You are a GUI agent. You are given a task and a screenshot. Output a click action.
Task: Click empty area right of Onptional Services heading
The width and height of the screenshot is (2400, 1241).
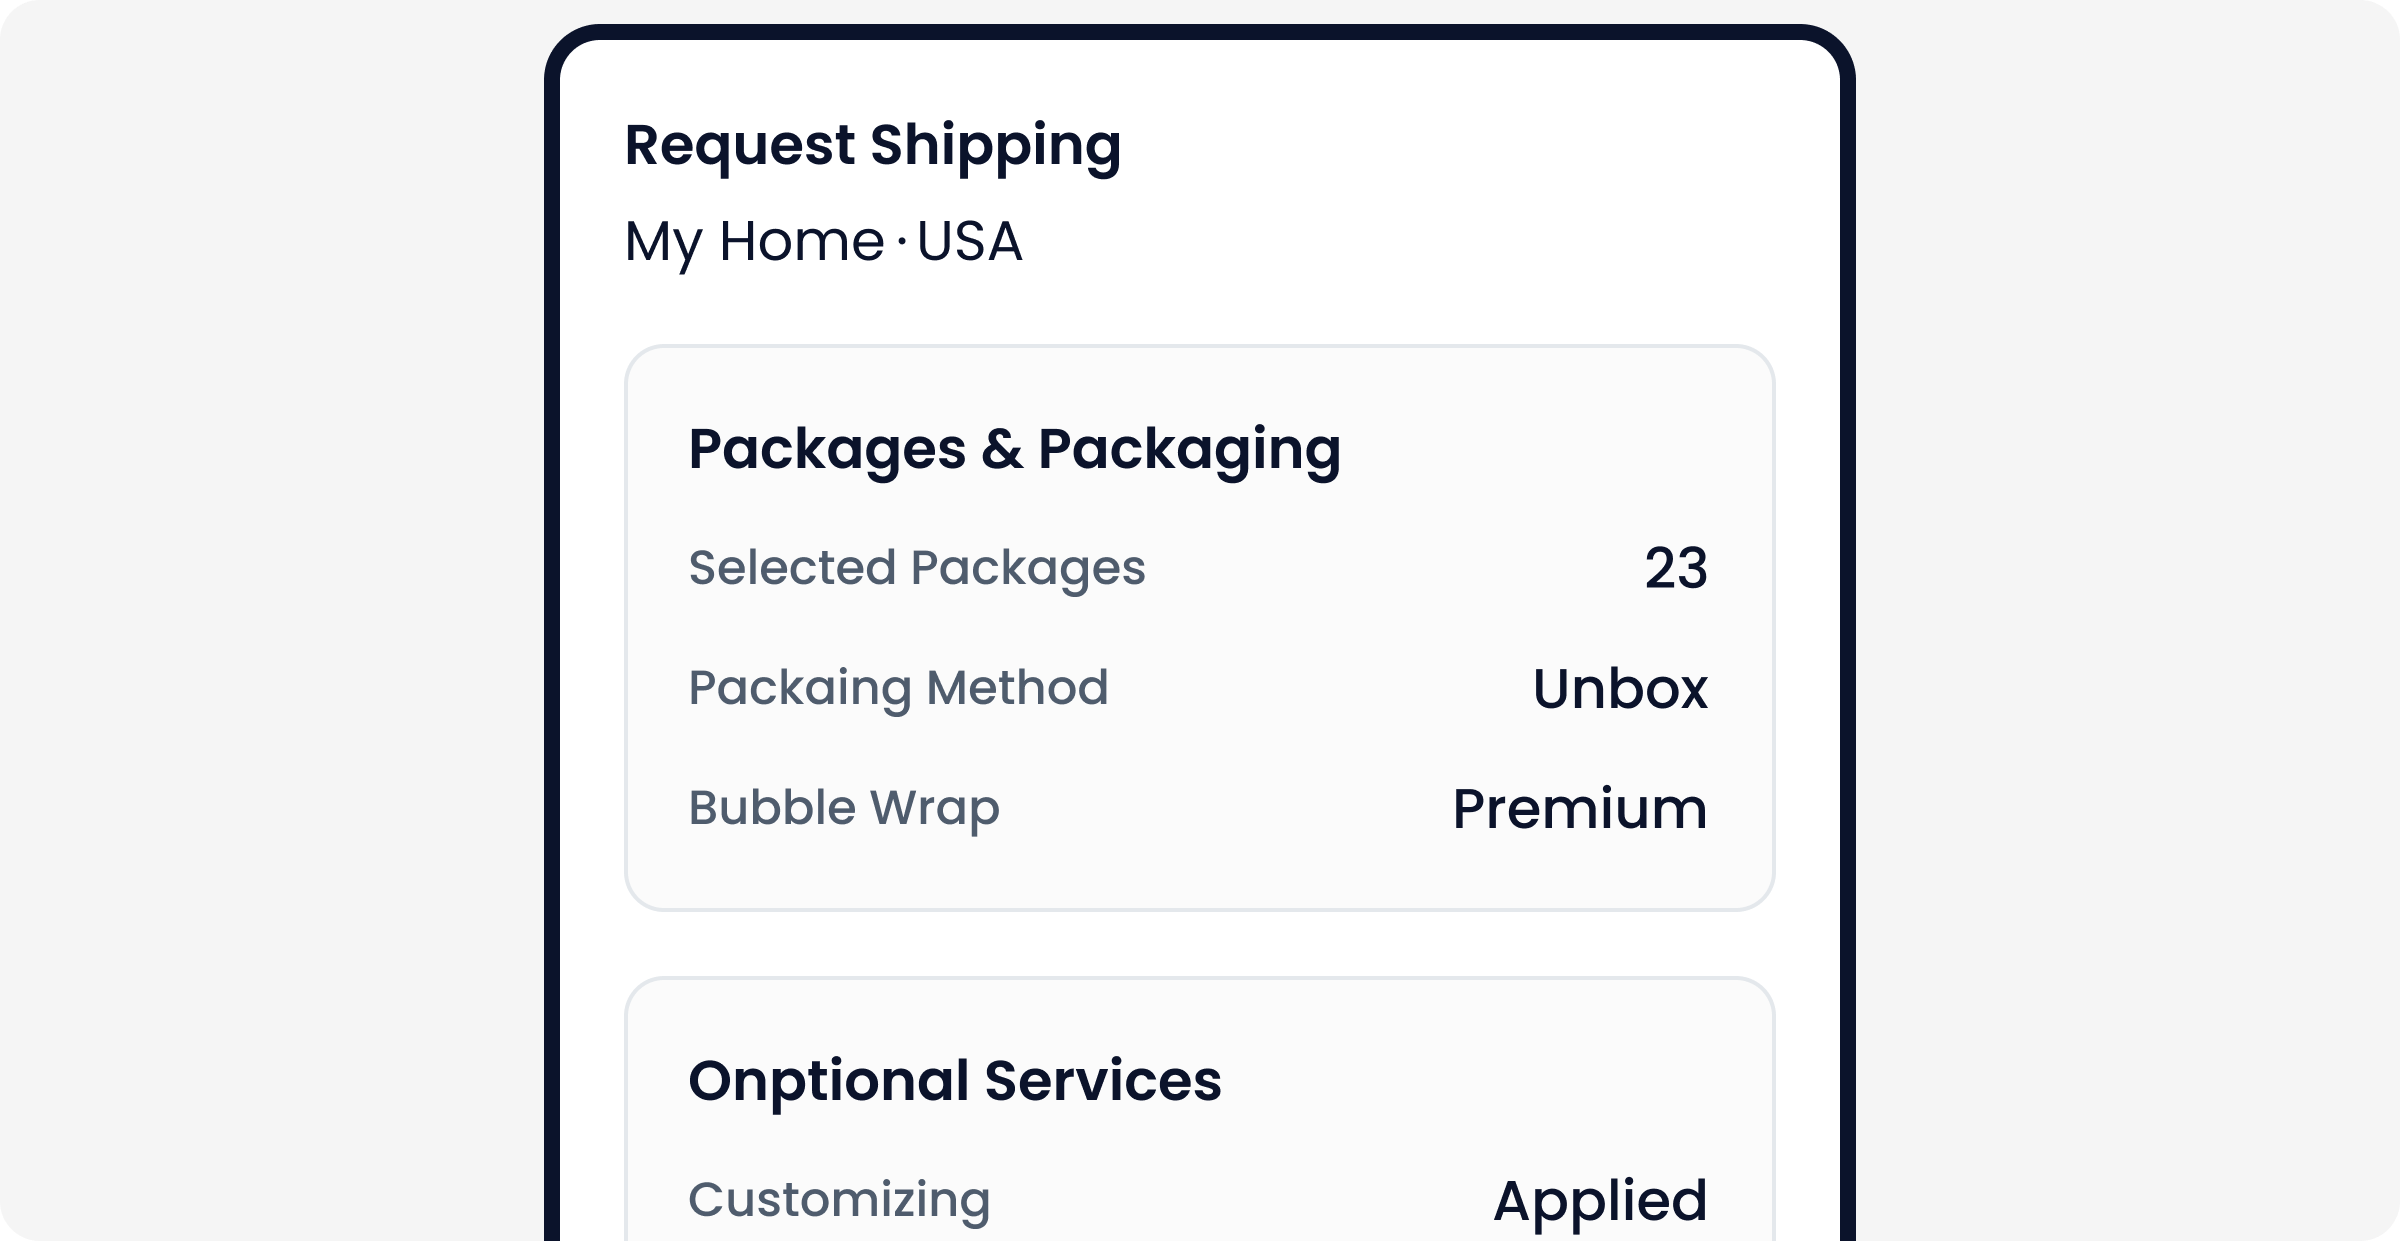(x=1500, y=1081)
